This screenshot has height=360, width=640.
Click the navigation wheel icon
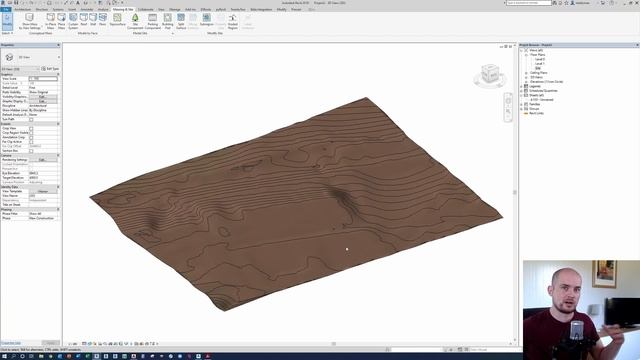click(x=508, y=100)
